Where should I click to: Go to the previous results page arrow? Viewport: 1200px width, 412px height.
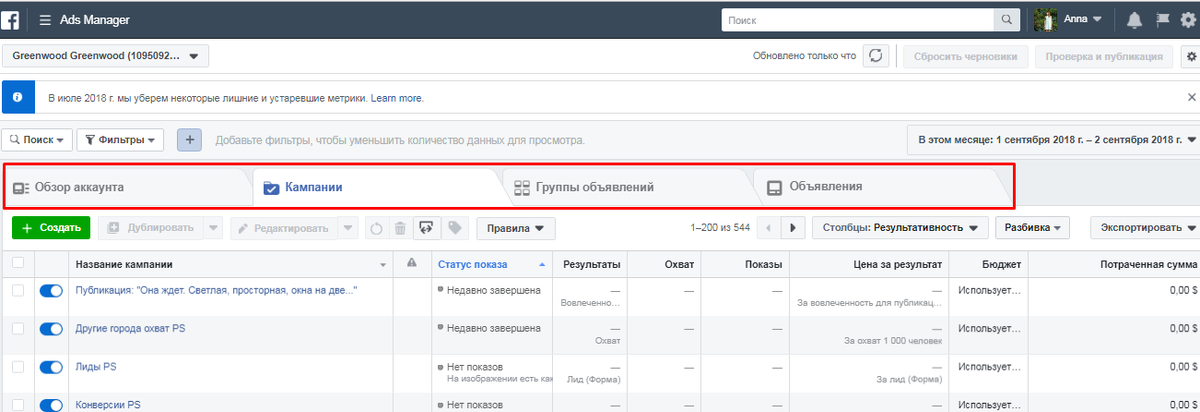click(769, 228)
